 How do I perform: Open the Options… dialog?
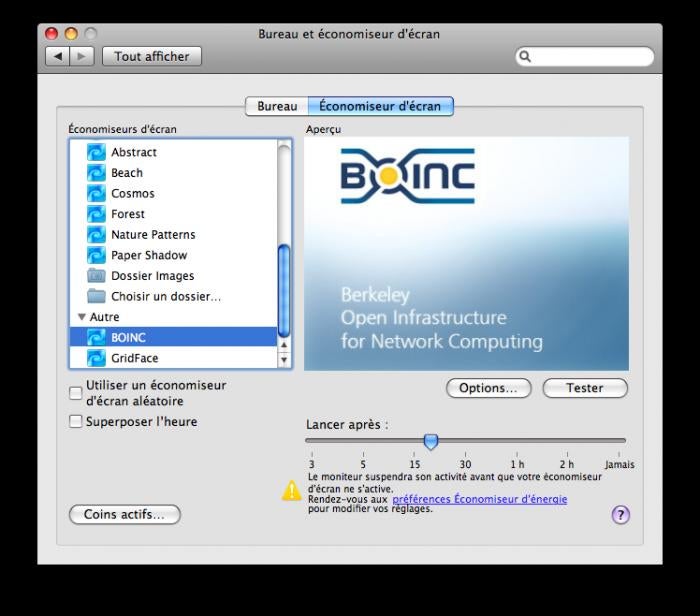click(x=488, y=388)
